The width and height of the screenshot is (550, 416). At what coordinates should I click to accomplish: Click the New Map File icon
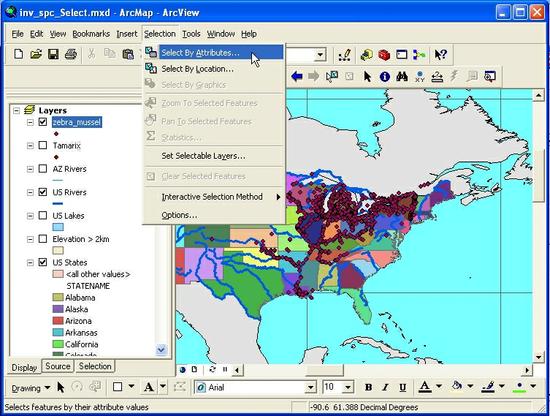[19, 54]
